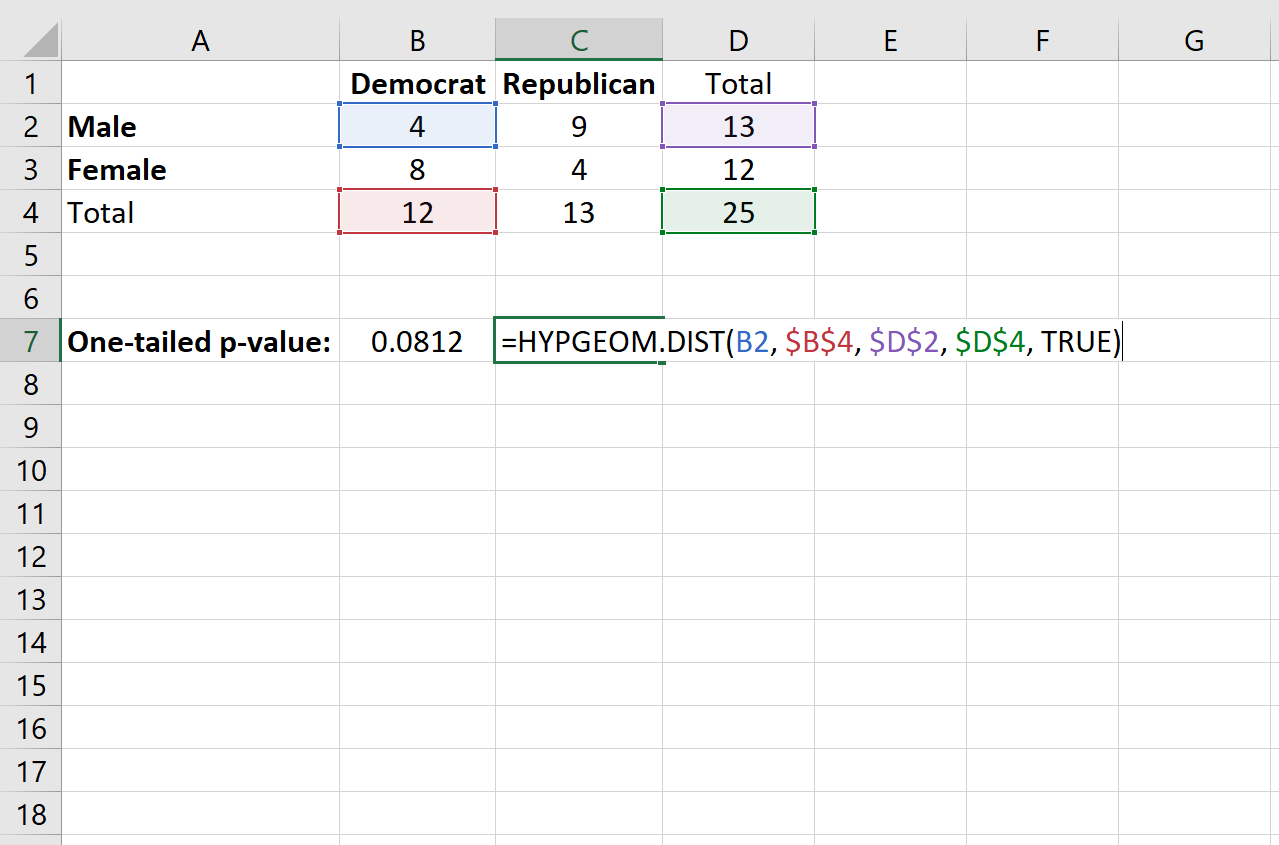This screenshot has width=1279, height=845.
Task: Click the Democrat header cell
Action: coord(418,84)
